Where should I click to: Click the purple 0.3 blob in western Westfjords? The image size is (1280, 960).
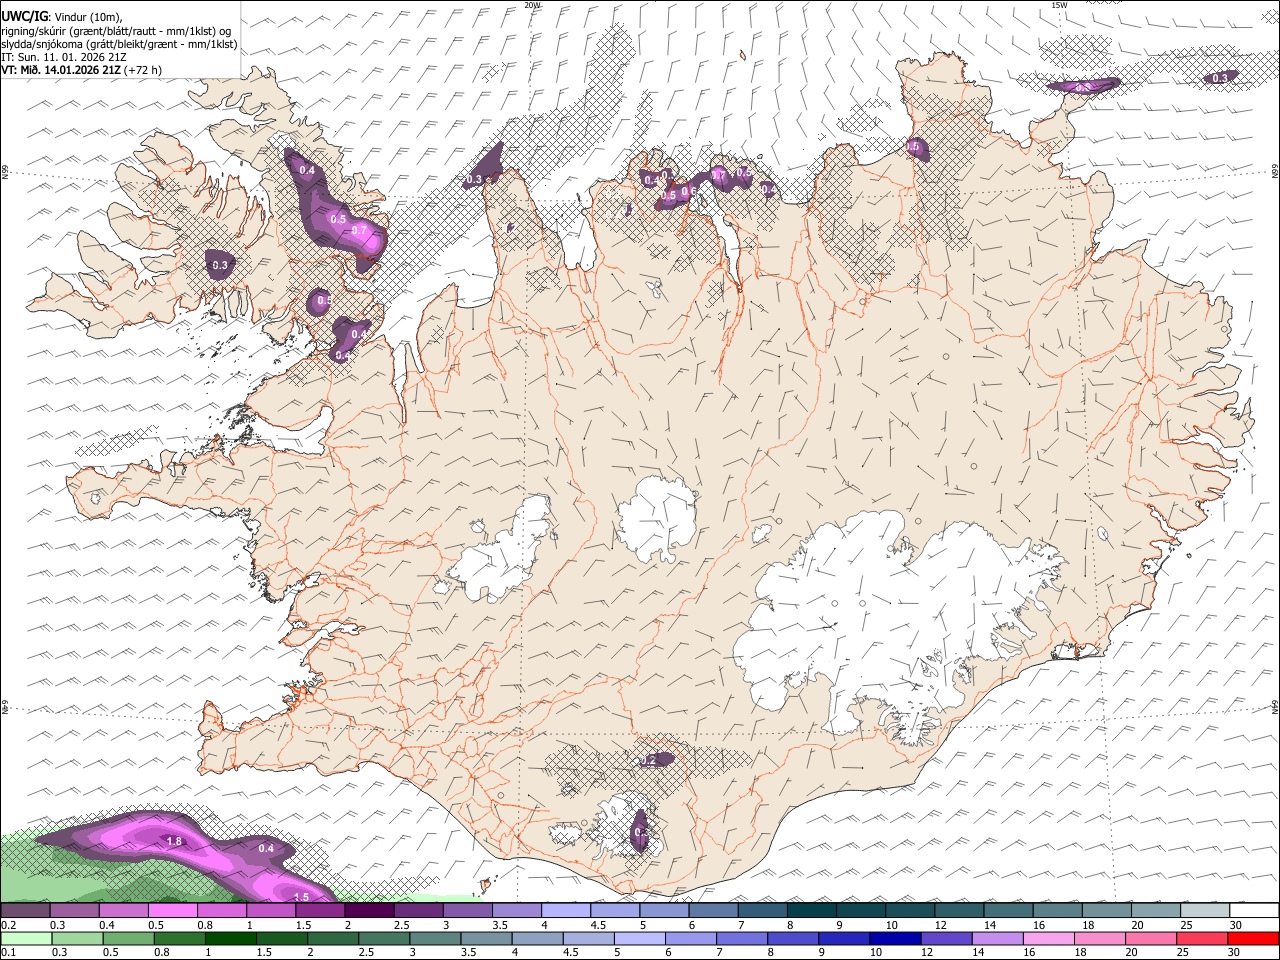(221, 265)
